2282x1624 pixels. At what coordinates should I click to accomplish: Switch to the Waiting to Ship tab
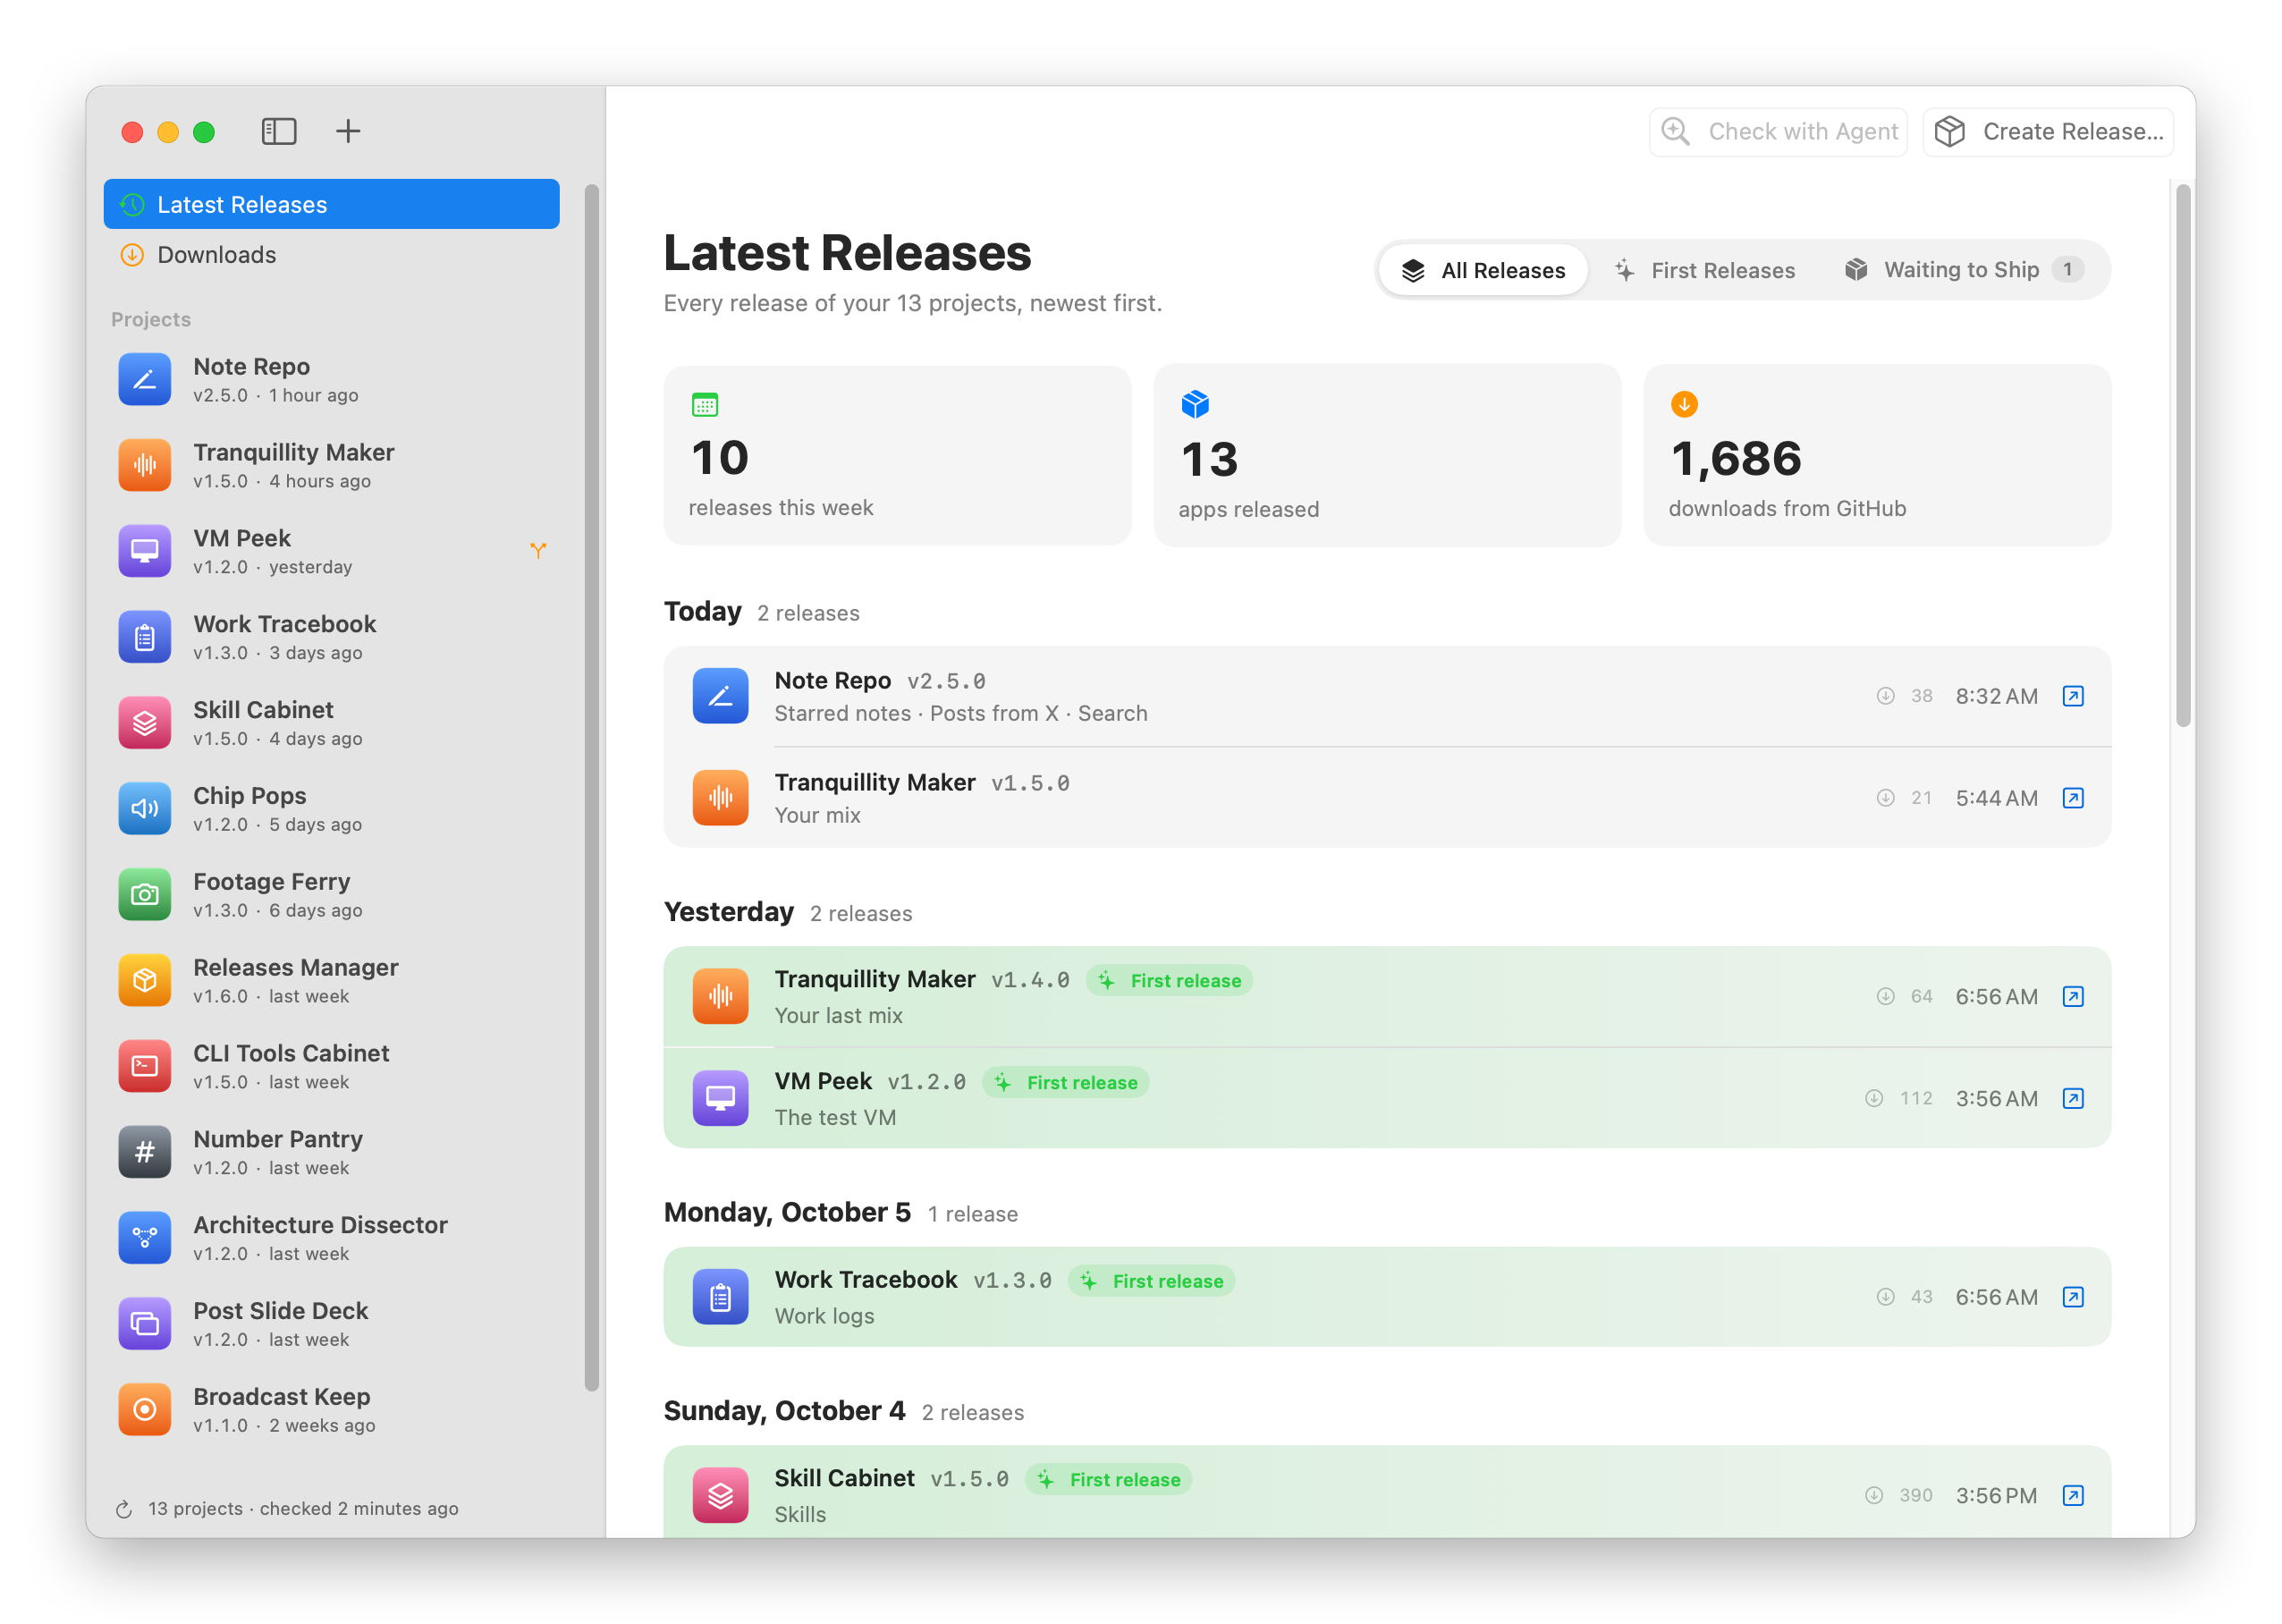(1964, 270)
